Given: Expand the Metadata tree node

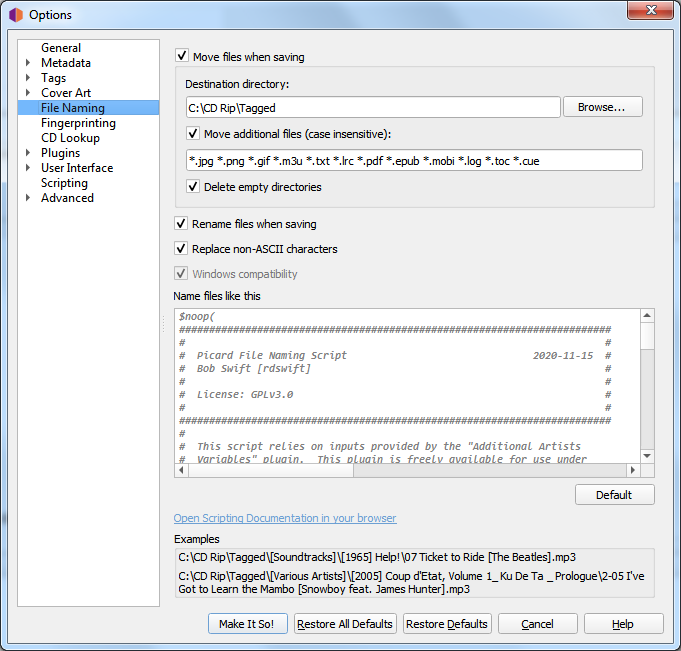Looking at the screenshot, I should (28, 63).
